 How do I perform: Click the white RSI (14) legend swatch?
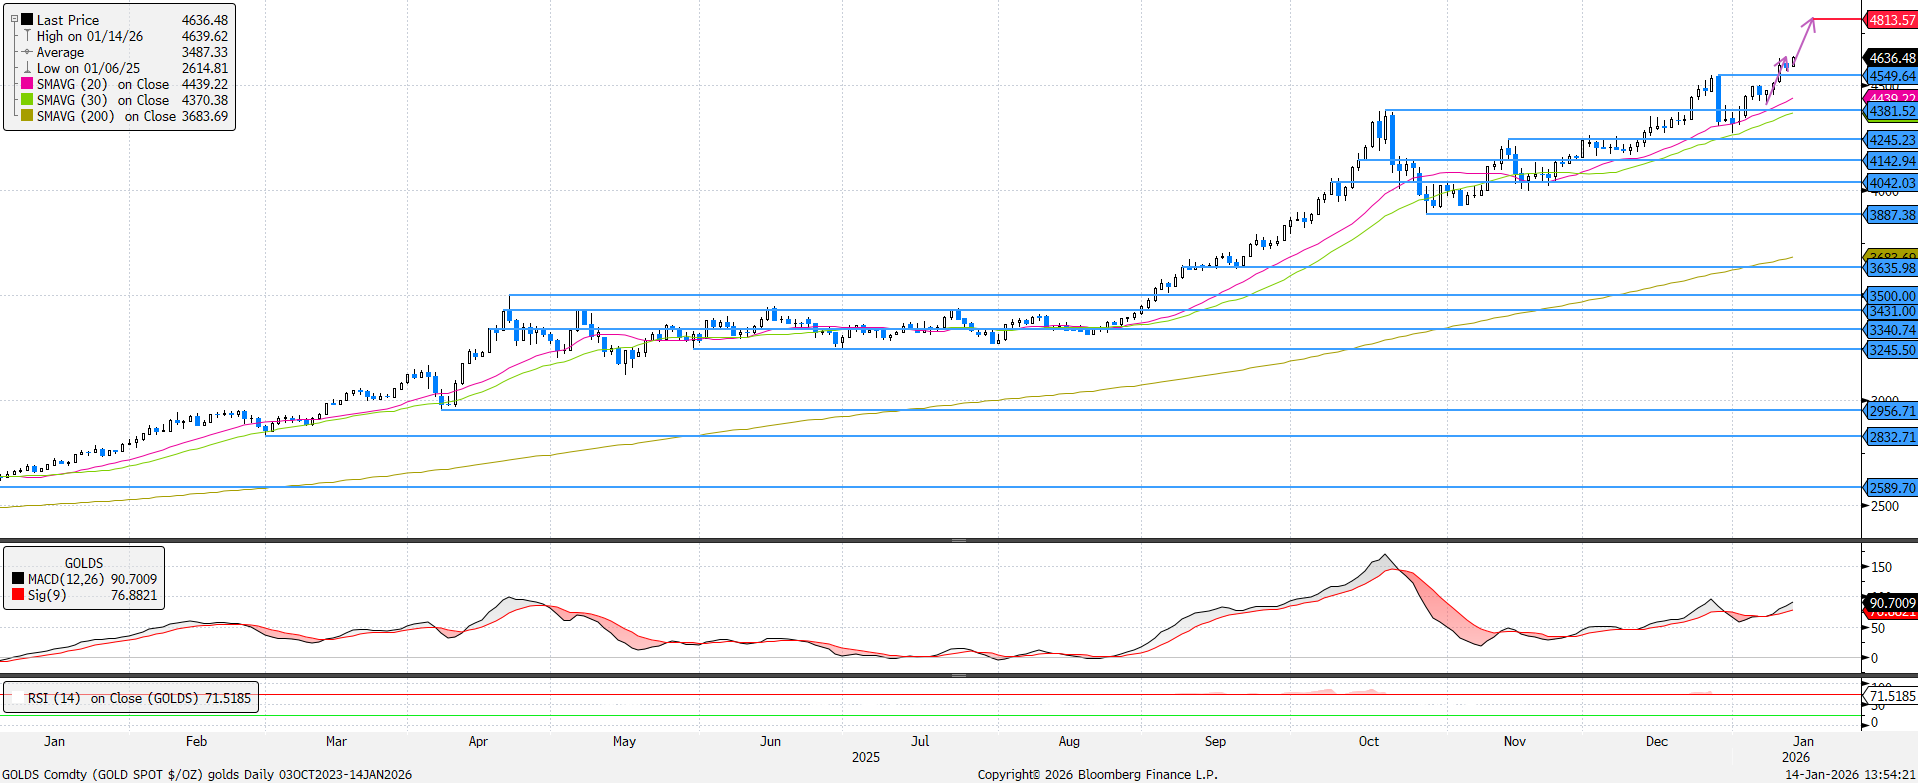point(16,698)
